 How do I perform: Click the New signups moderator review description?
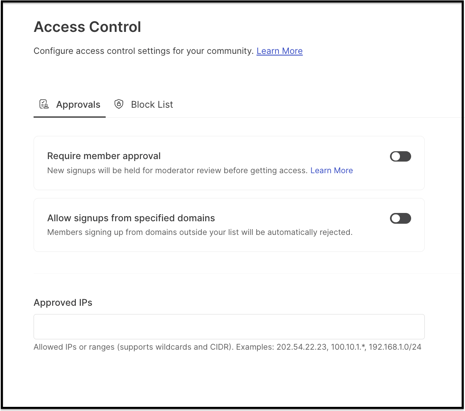pyautogui.click(x=177, y=170)
